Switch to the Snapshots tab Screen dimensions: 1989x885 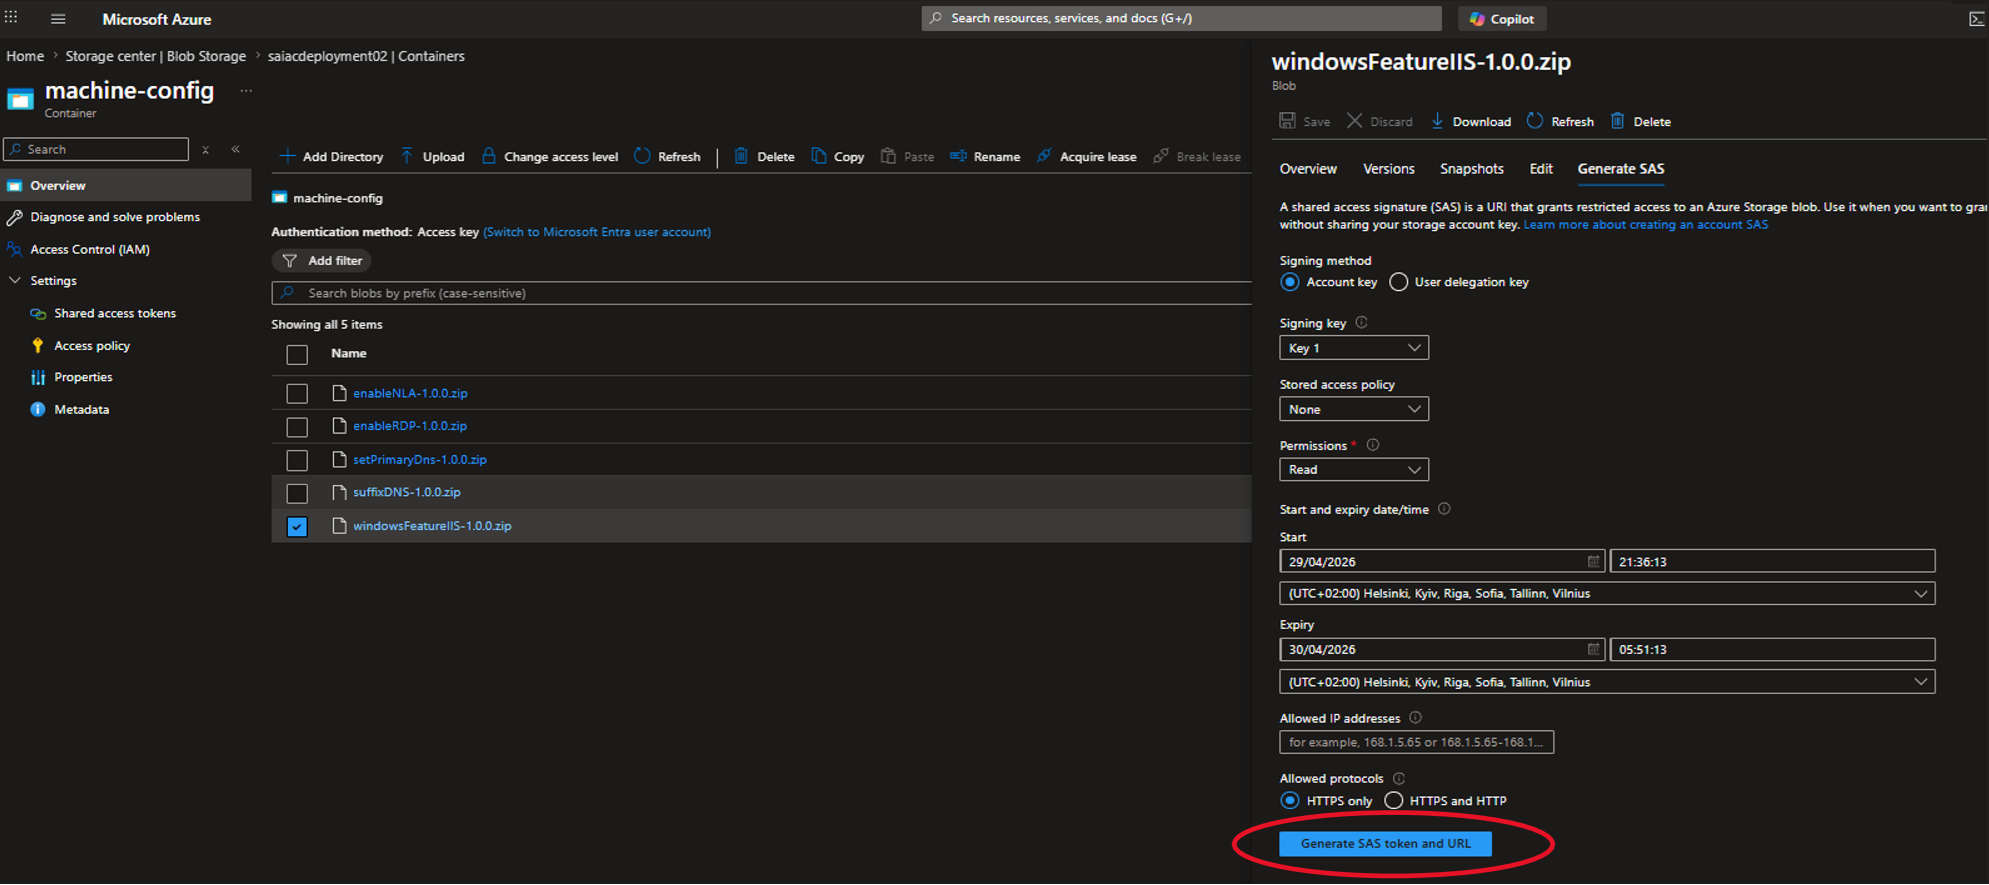pyautogui.click(x=1472, y=169)
